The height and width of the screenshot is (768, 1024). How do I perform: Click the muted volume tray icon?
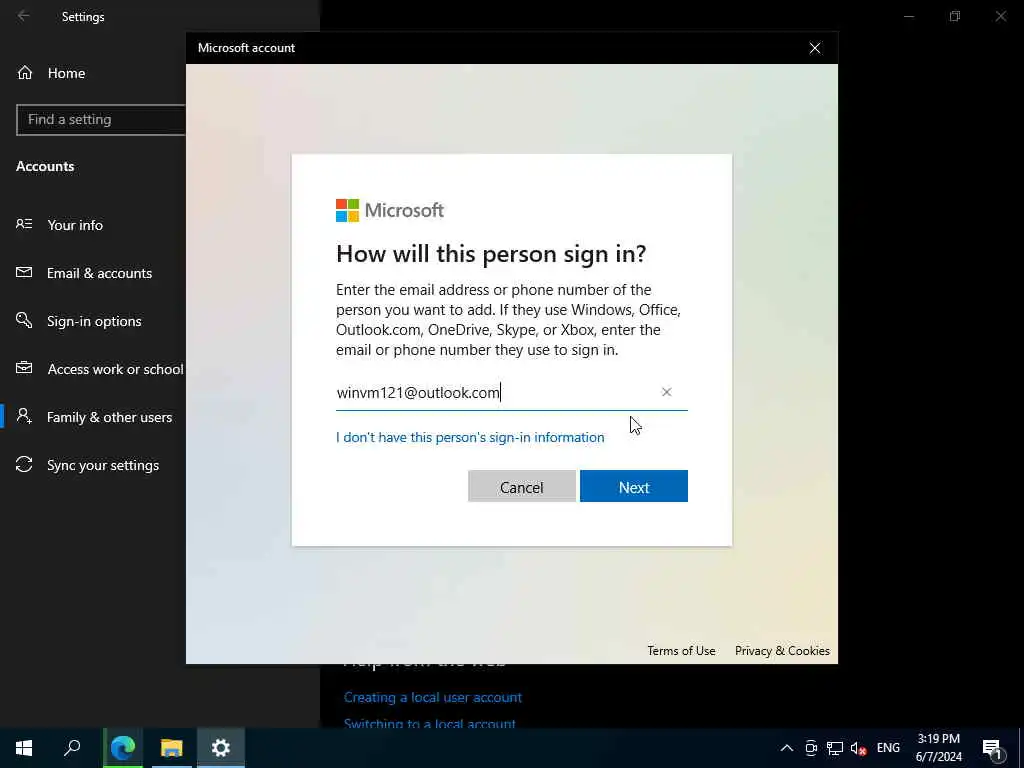(x=858, y=748)
